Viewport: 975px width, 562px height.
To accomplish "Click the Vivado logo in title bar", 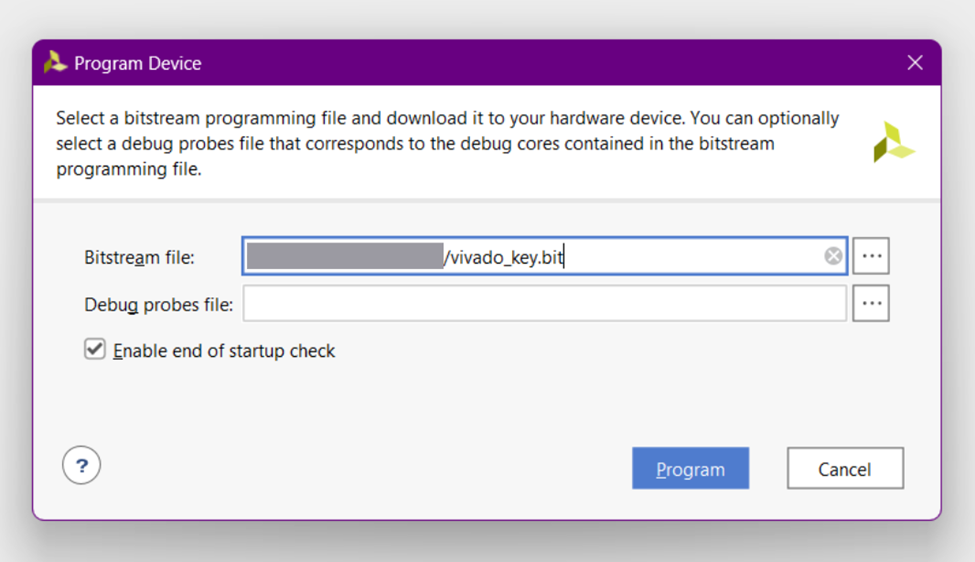I will pos(55,63).
